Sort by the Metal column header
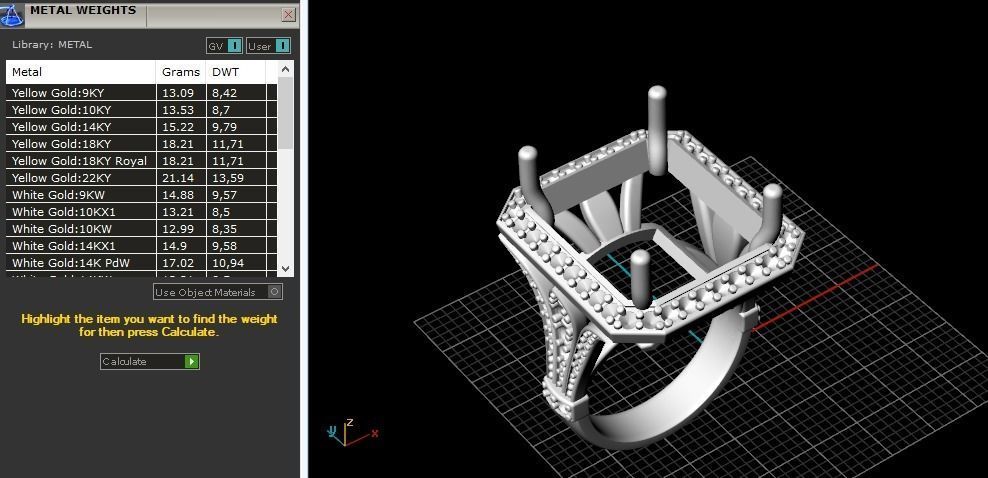This screenshot has height=478, width=988. (x=81, y=72)
